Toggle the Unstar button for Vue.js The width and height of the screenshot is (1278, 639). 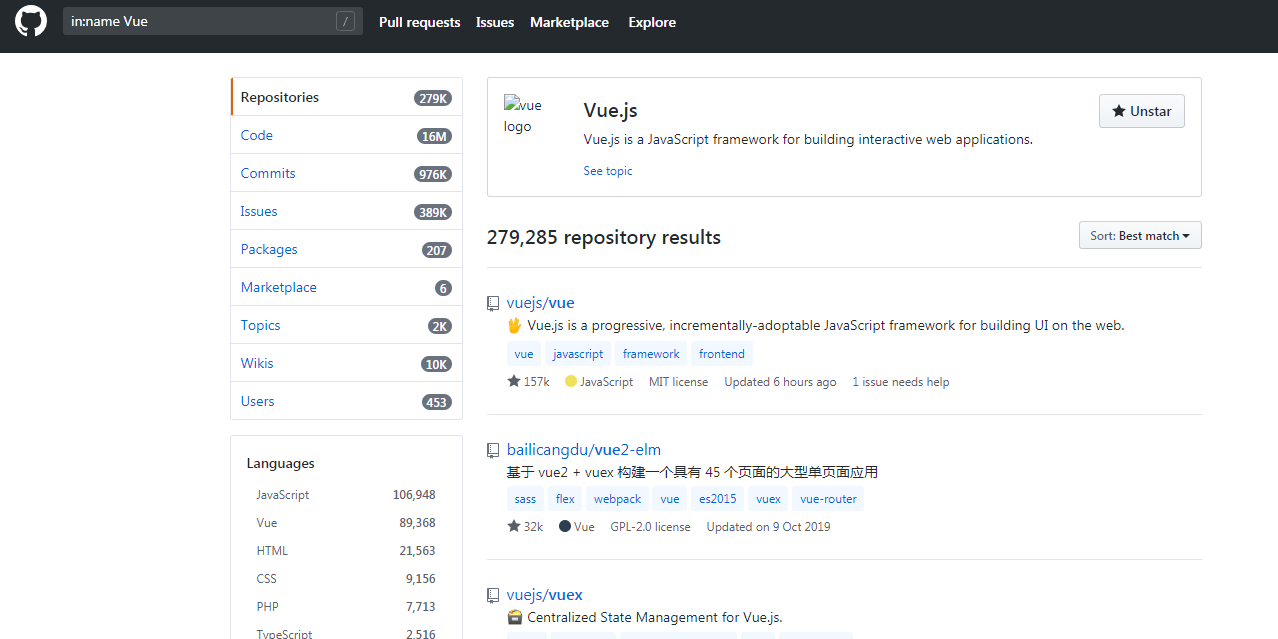tap(1142, 111)
